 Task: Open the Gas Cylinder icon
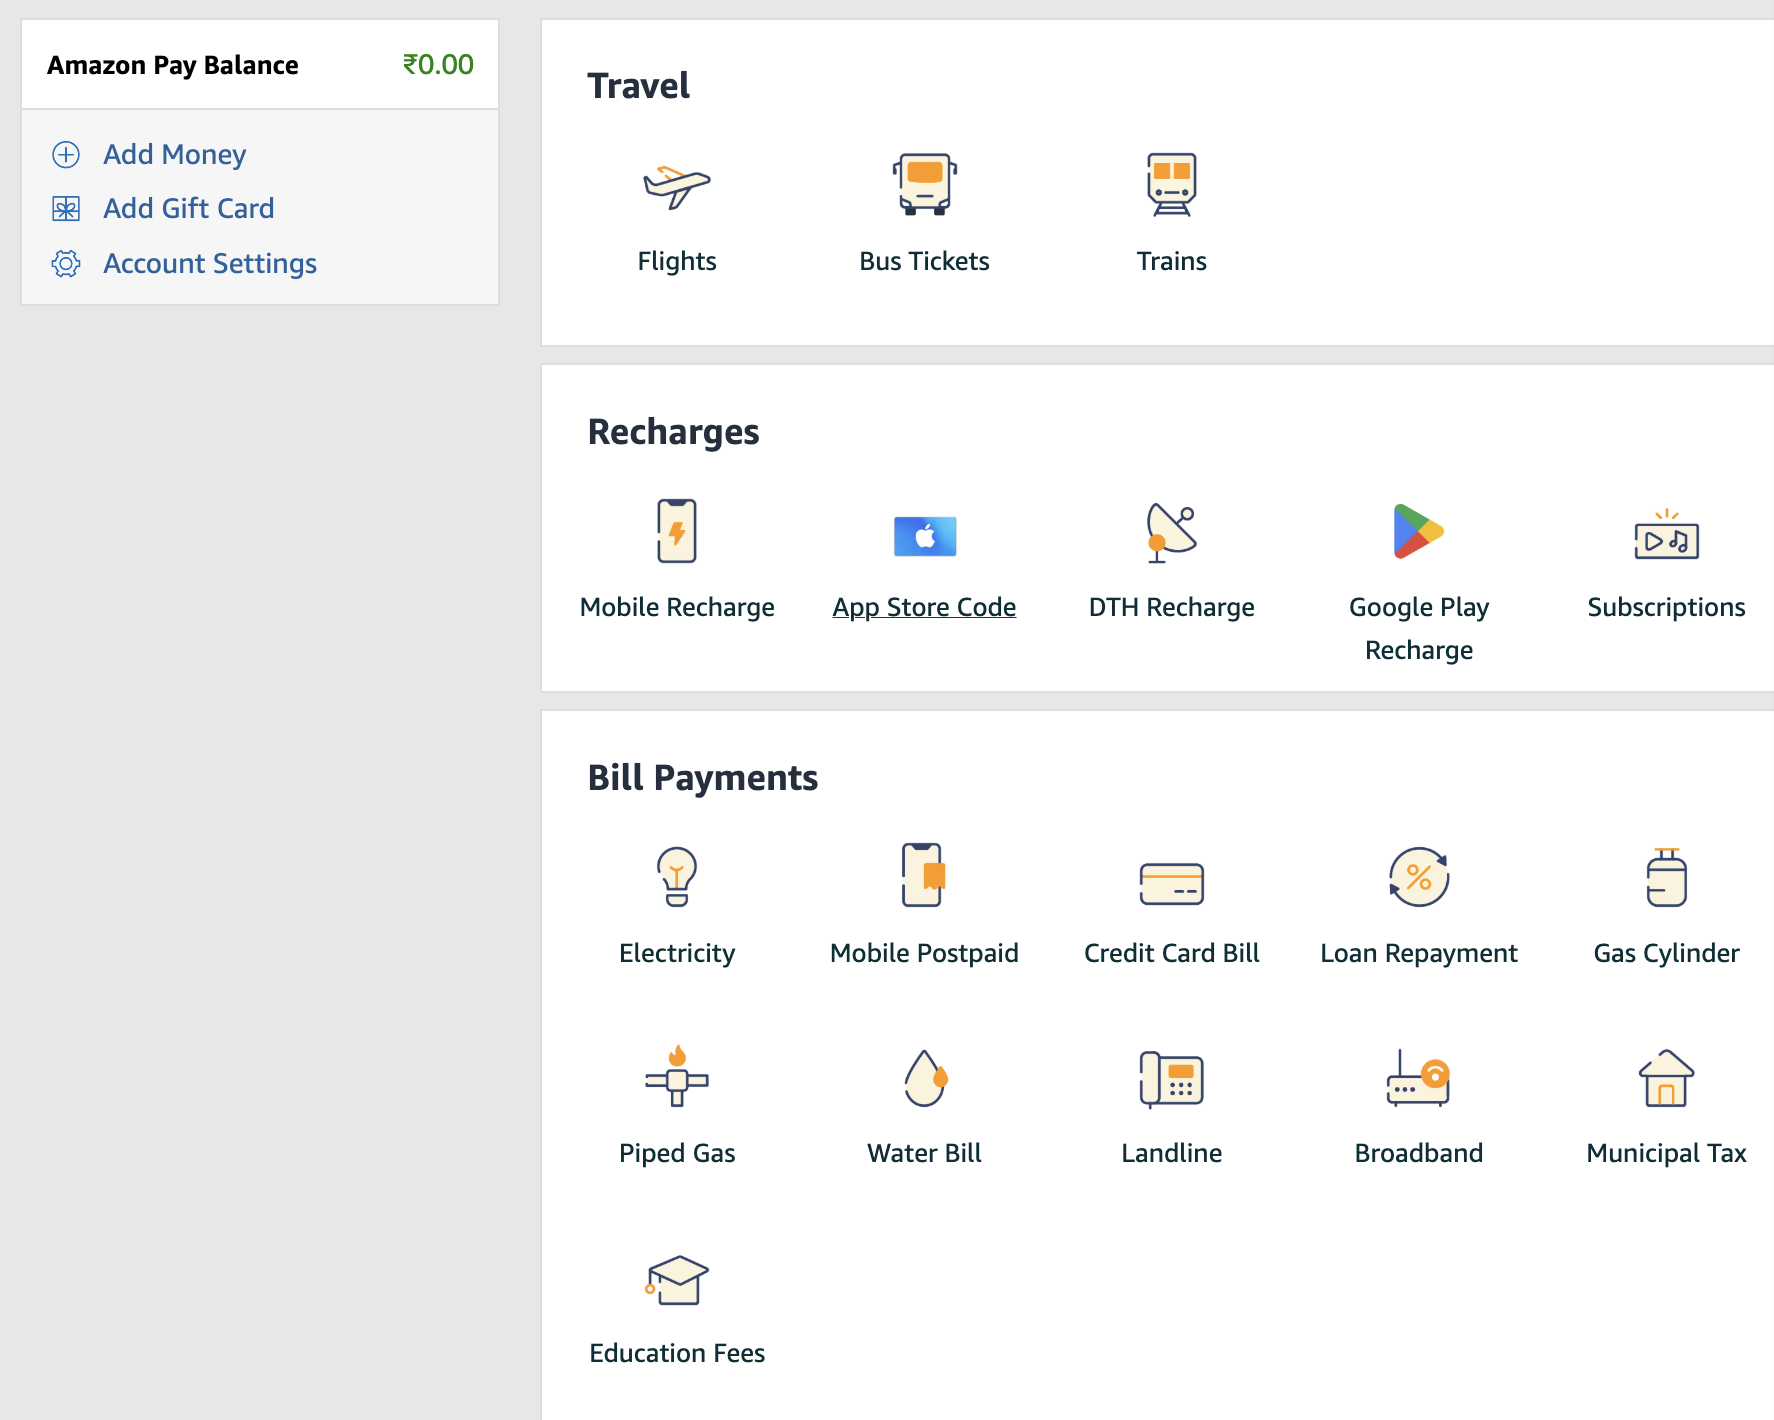[x=1666, y=877]
